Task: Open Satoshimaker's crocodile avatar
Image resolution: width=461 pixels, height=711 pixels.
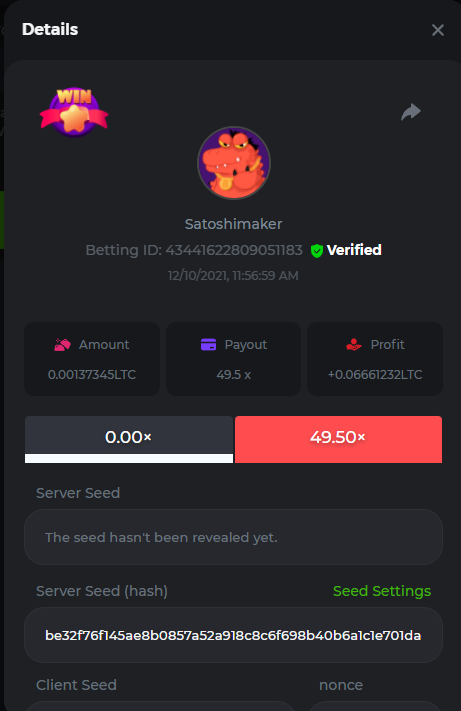Action: [x=234, y=163]
